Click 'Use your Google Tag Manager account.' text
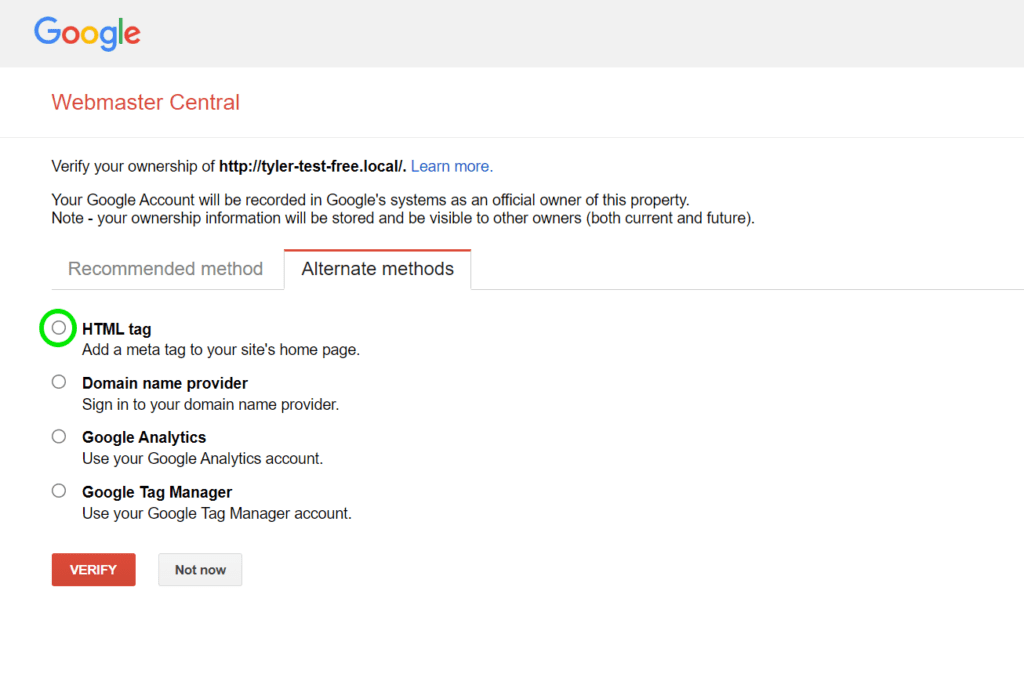This screenshot has height=681, width=1024. [217, 514]
